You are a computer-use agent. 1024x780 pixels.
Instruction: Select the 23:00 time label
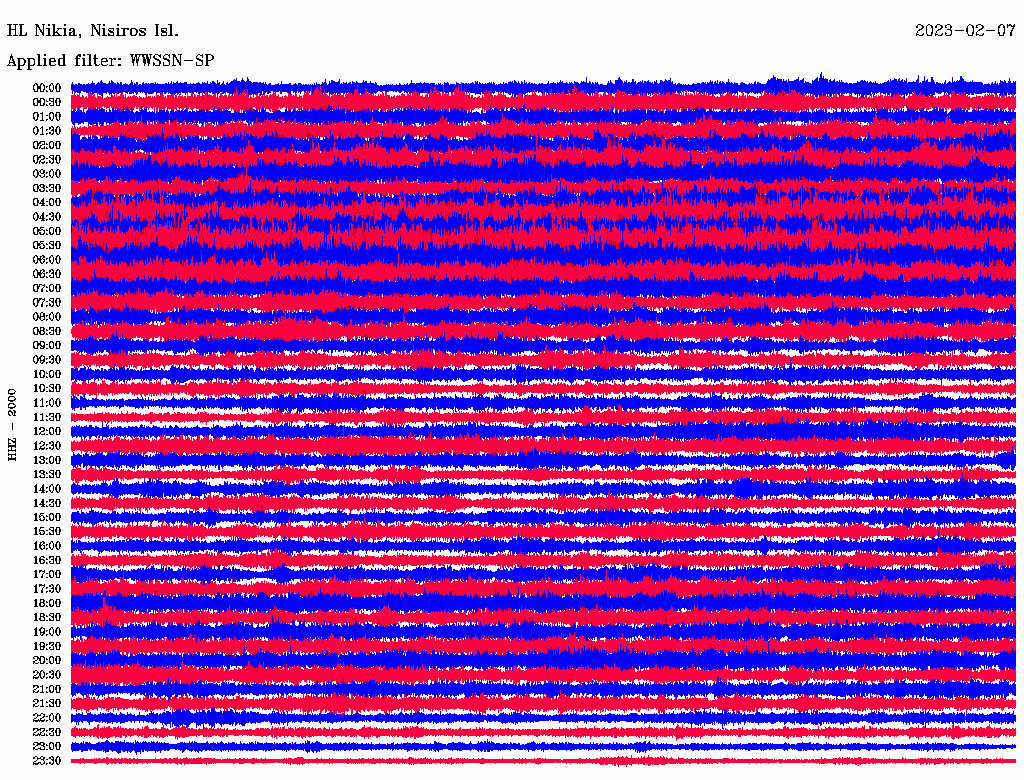coord(47,747)
